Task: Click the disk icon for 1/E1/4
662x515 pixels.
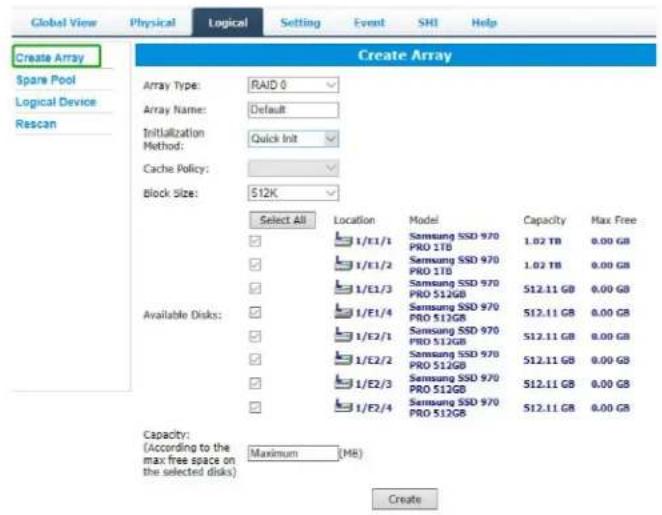Action: (343, 311)
